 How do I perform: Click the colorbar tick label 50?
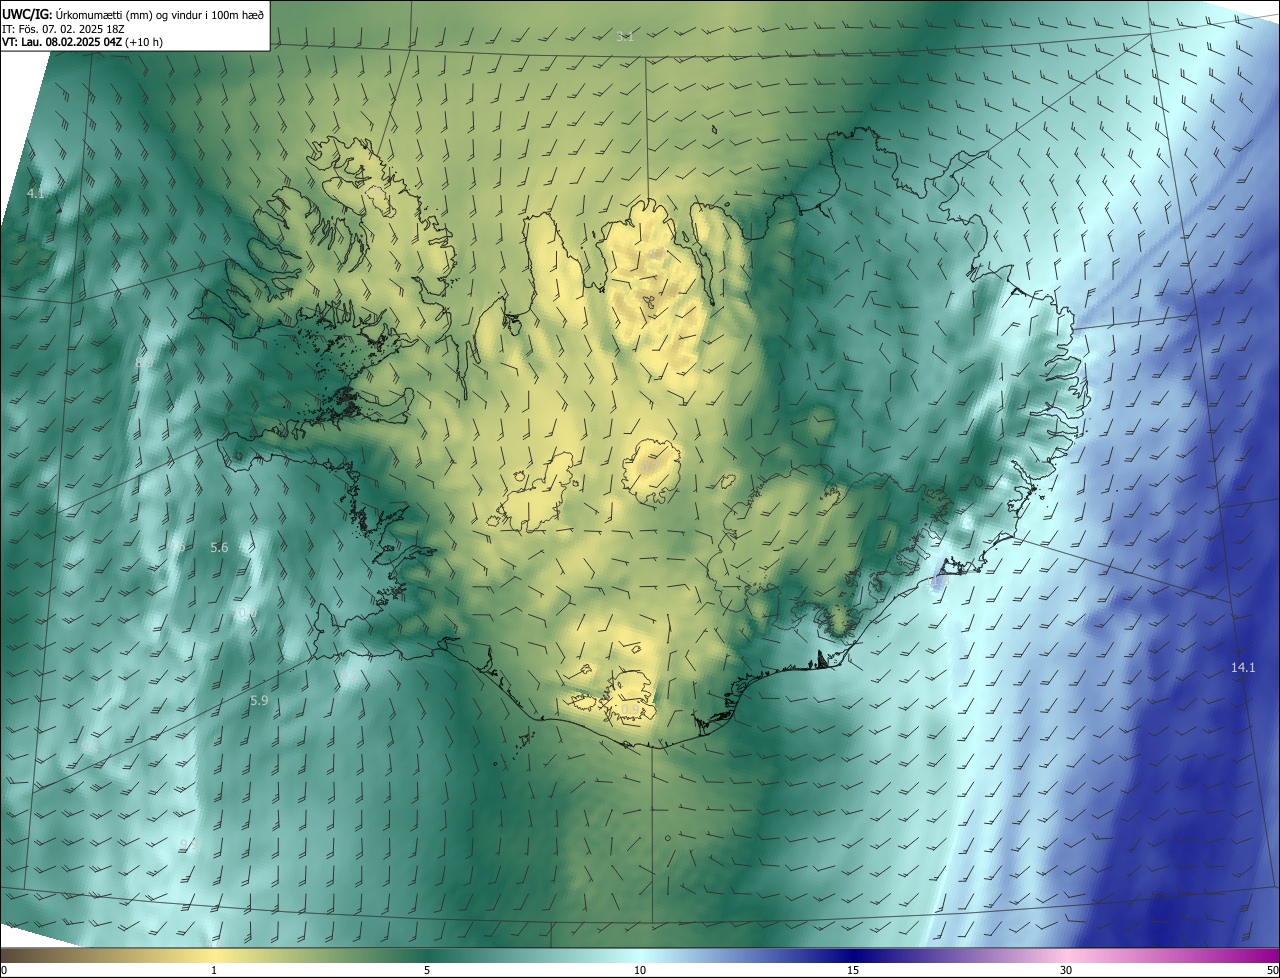(x=1272, y=970)
